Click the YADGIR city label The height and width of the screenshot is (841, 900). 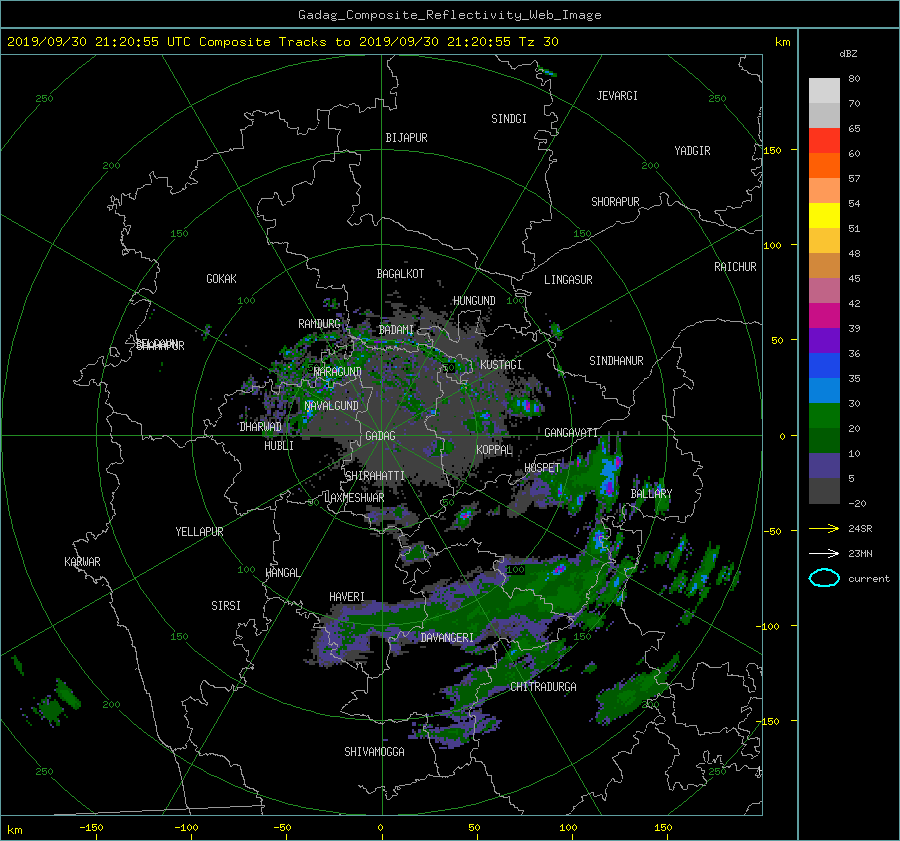click(692, 151)
